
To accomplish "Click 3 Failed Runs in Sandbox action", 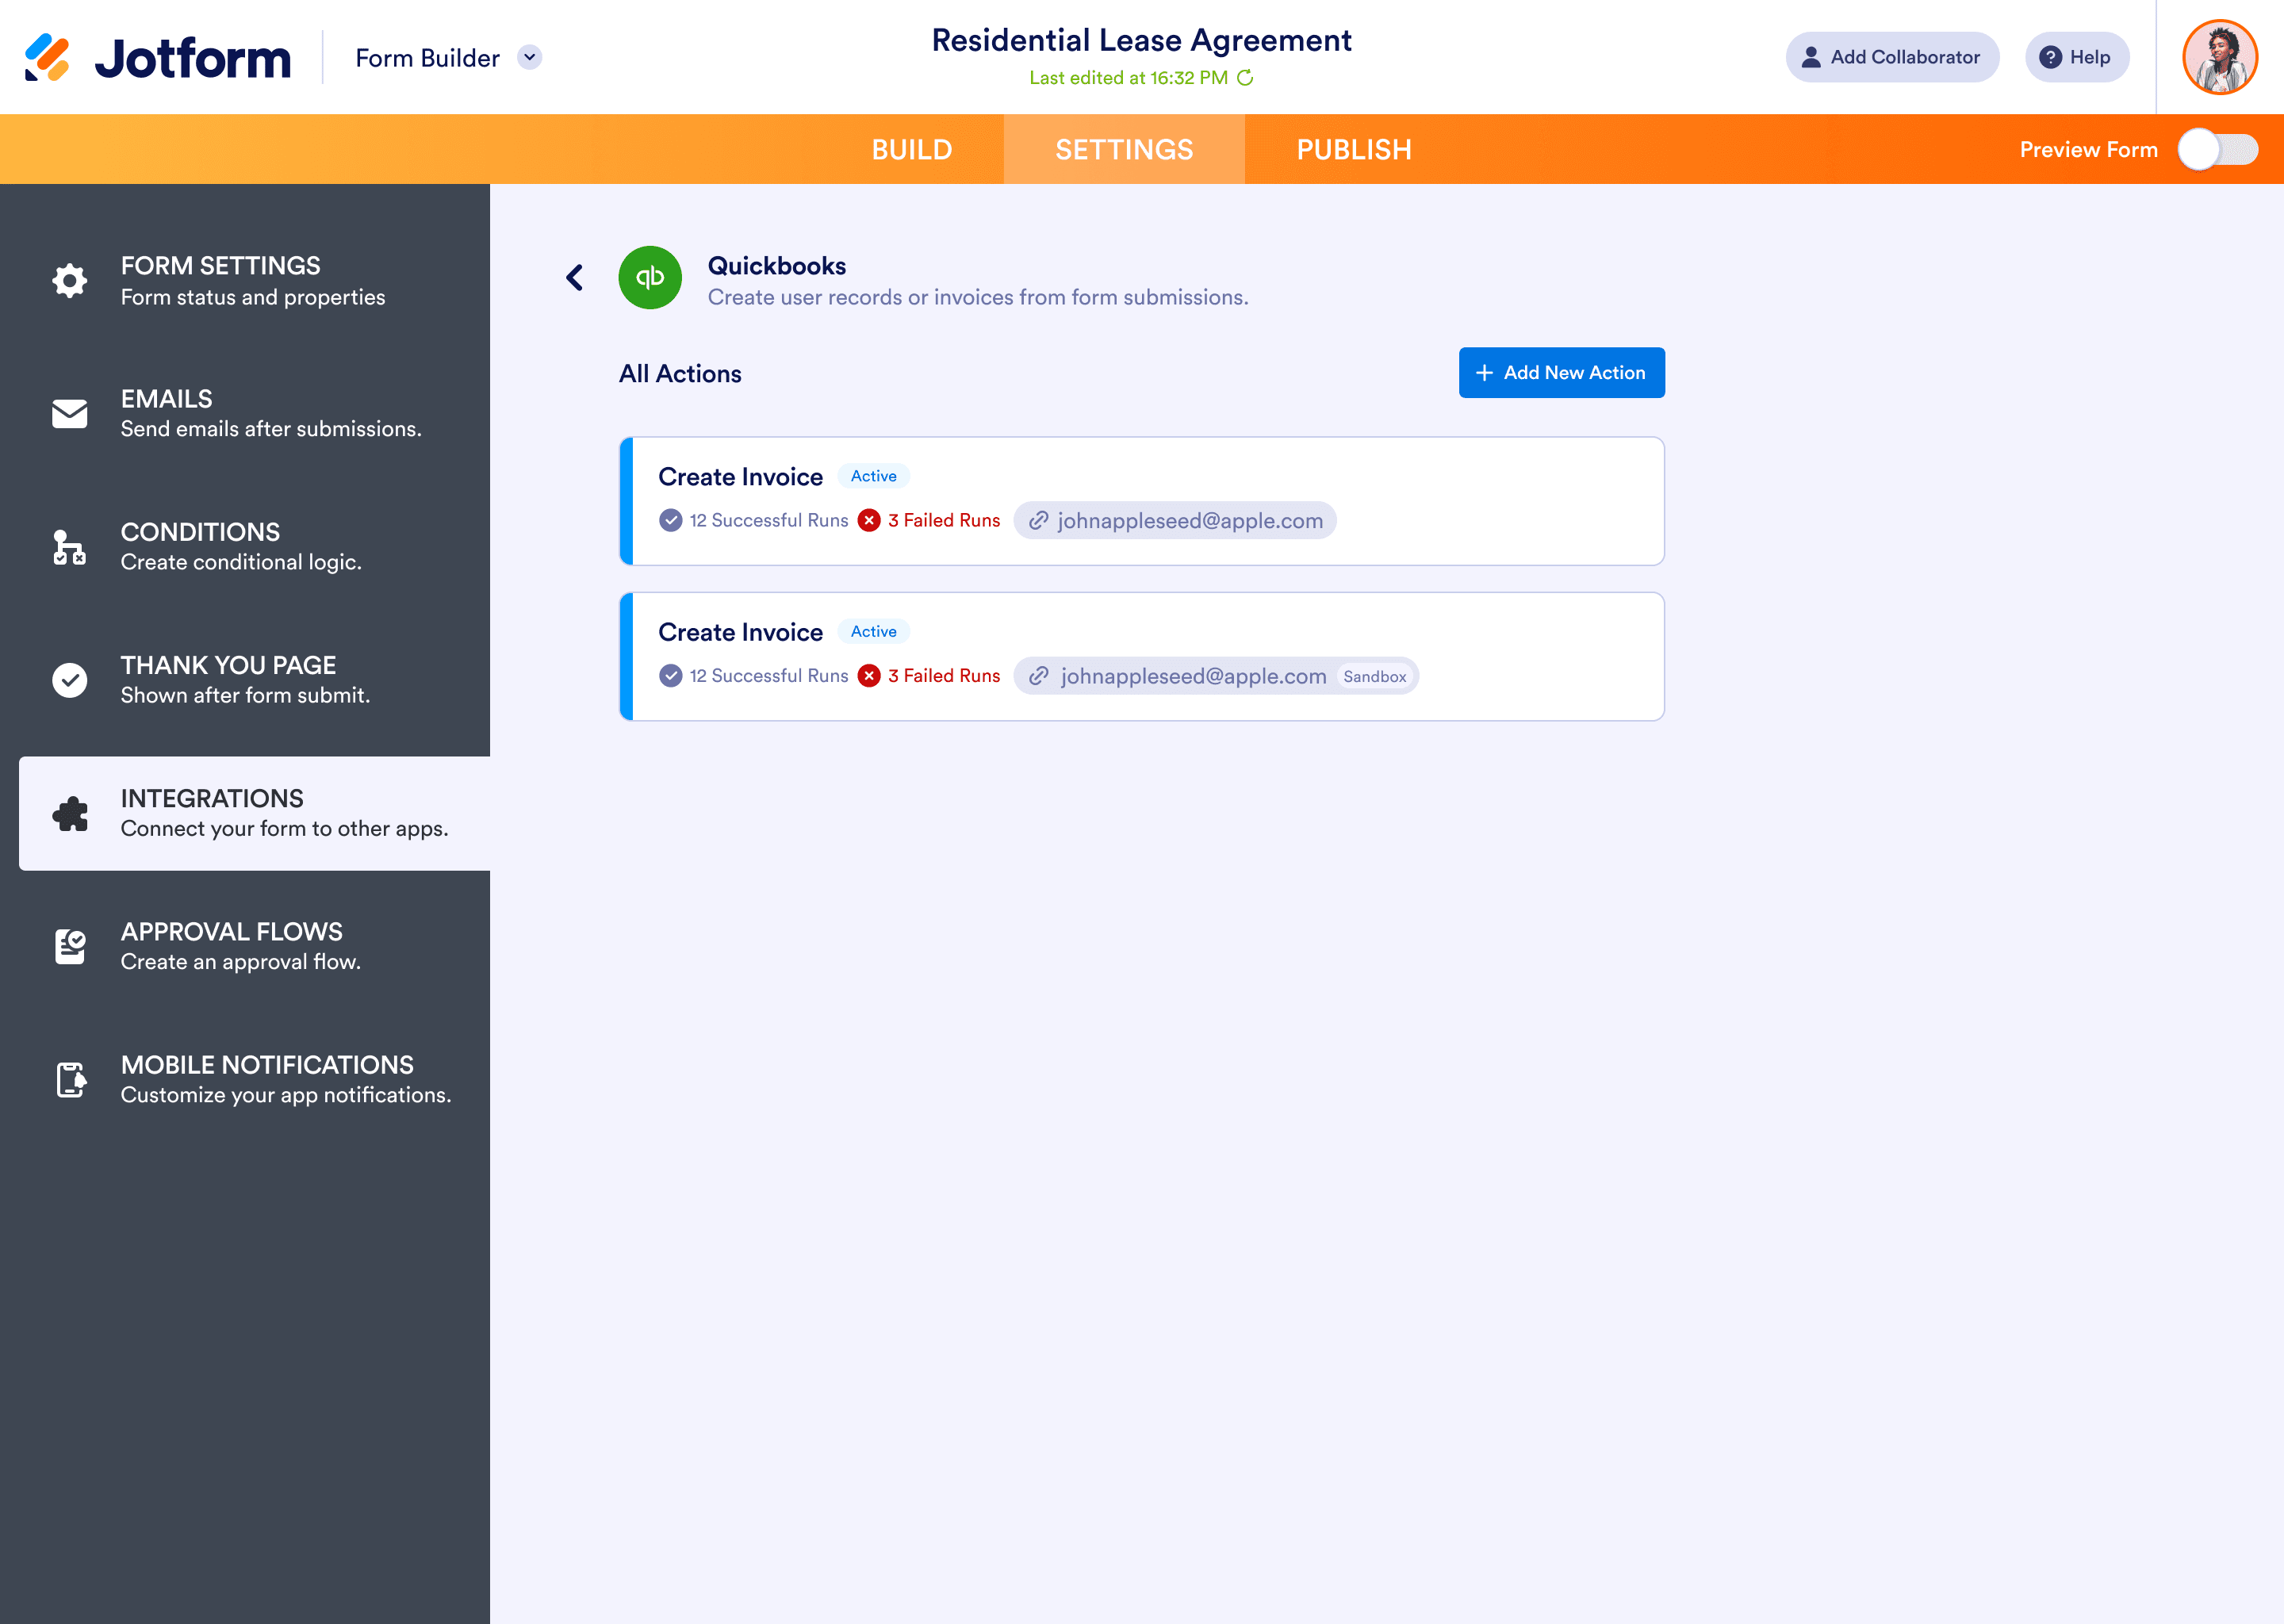I will [943, 677].
